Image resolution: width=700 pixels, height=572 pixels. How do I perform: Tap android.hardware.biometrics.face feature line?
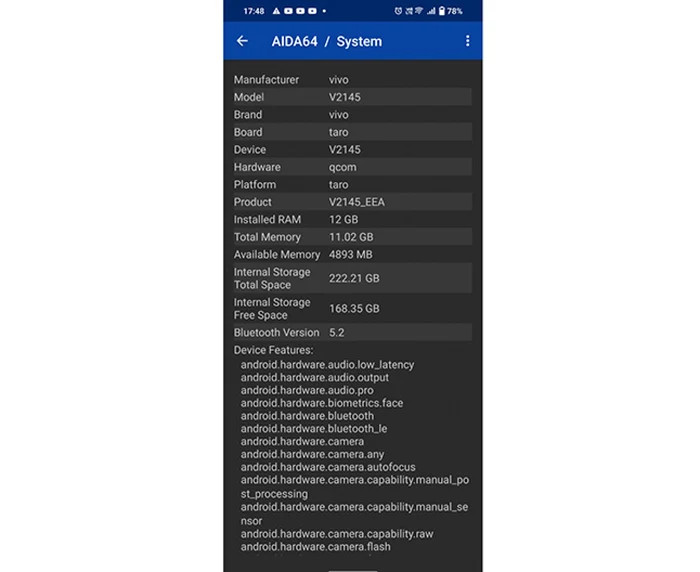[x=322, y=403]
